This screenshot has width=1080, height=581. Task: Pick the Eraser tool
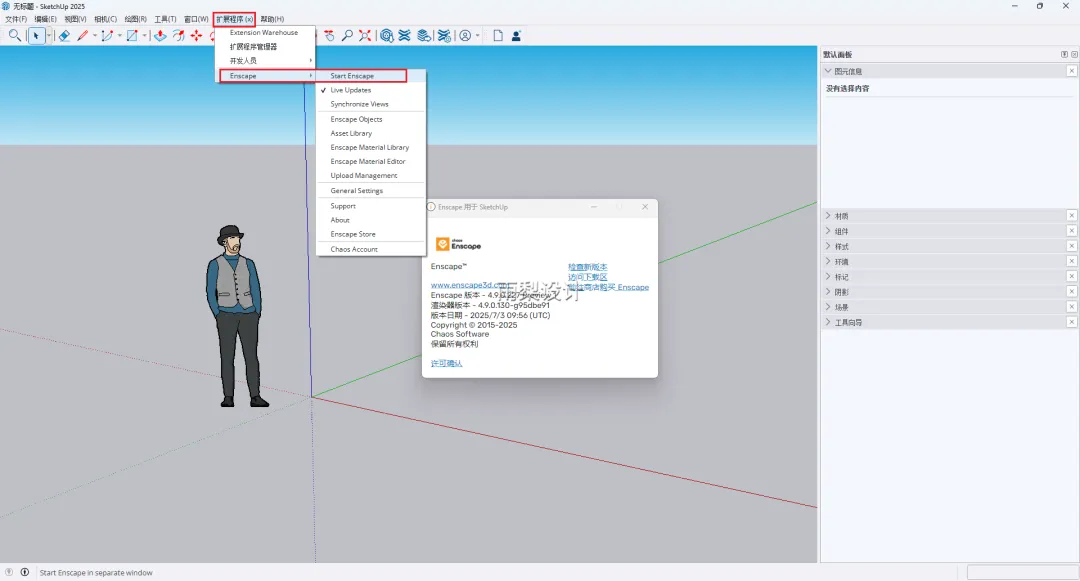(64, 35)
